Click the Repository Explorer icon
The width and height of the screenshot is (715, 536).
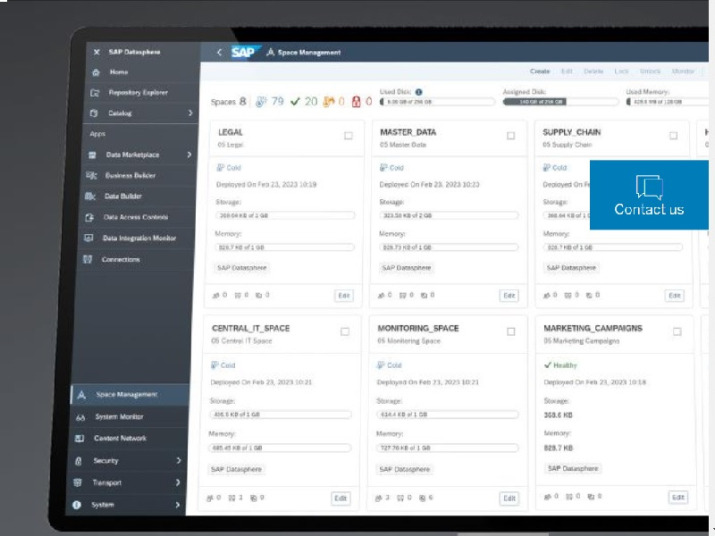(x=94, y=93)
